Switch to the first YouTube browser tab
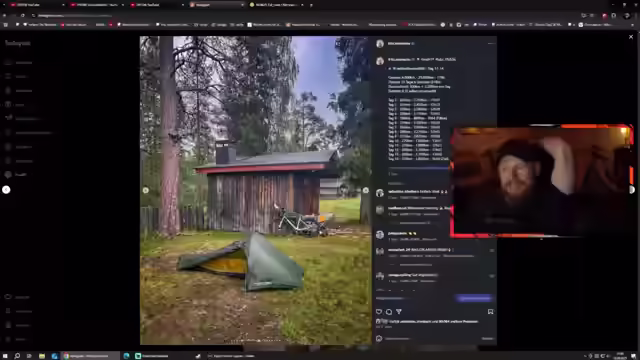This screenshot has height=360, width=640. click(37, 5)
